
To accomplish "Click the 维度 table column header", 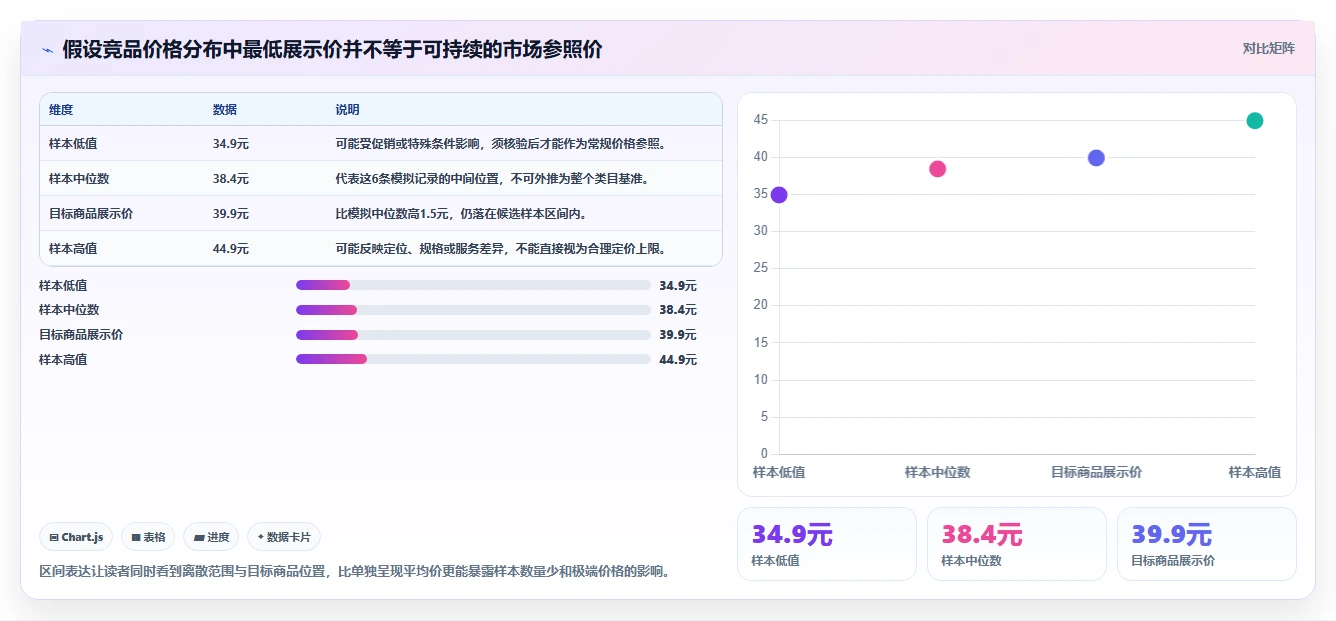I will 61,110.
